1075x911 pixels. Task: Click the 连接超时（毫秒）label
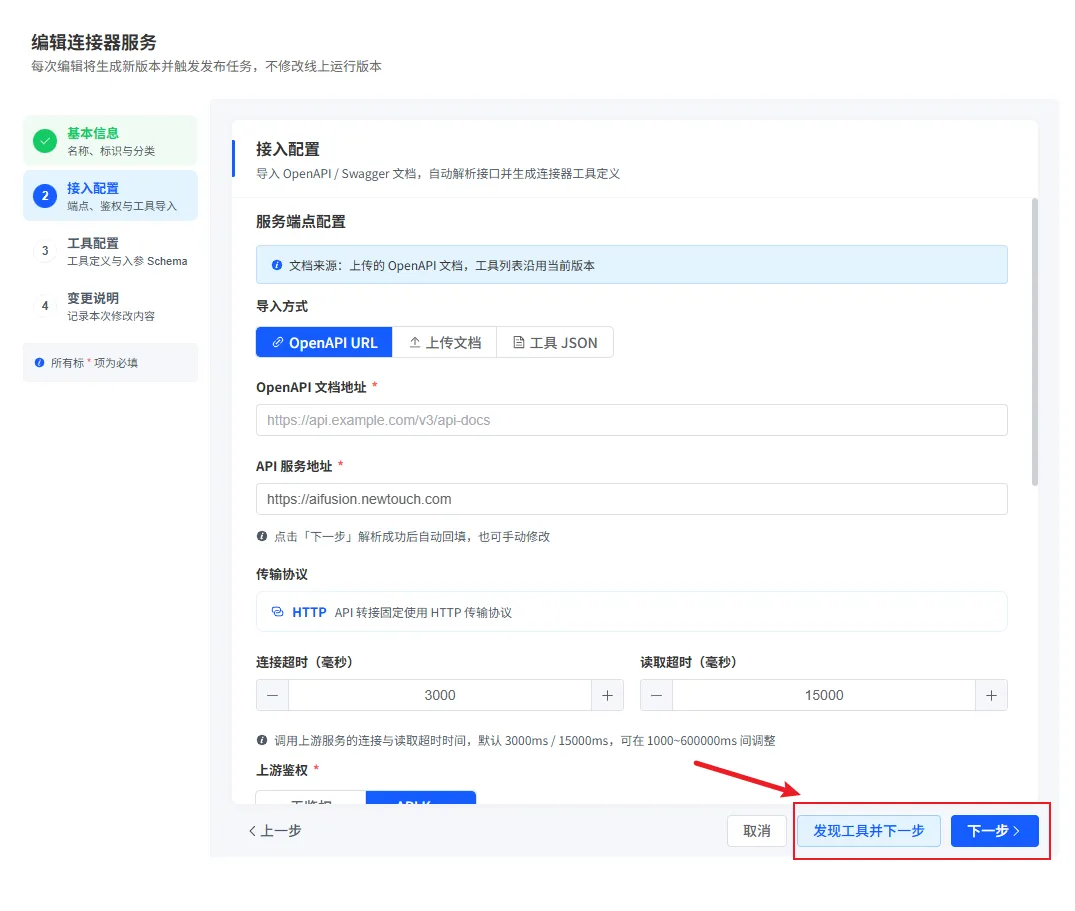[x=304, y=662]
